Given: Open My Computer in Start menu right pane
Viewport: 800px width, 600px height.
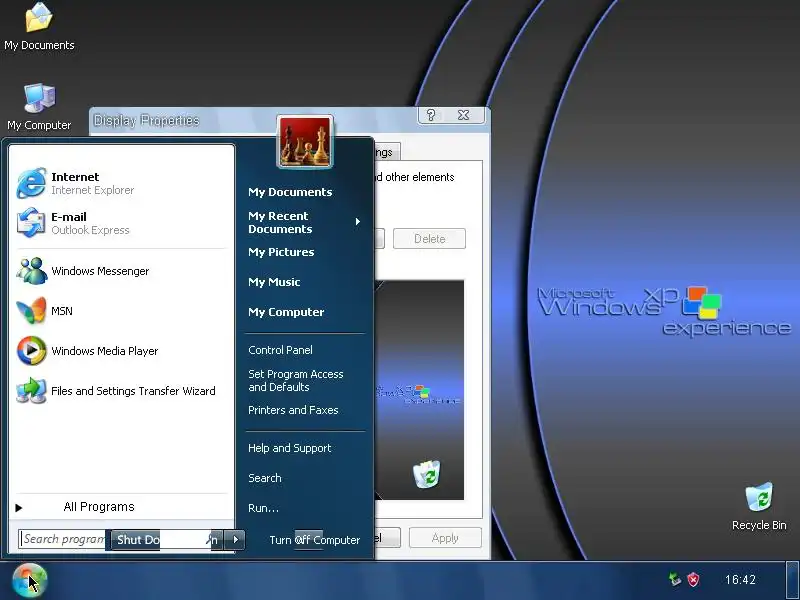Looking at the screenshot, I should [x=286, y=312].
